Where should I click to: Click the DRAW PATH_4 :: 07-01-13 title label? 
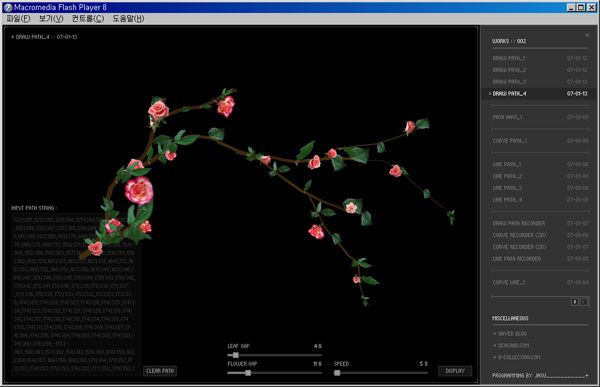pyautogui.click(x=44, y=37)
